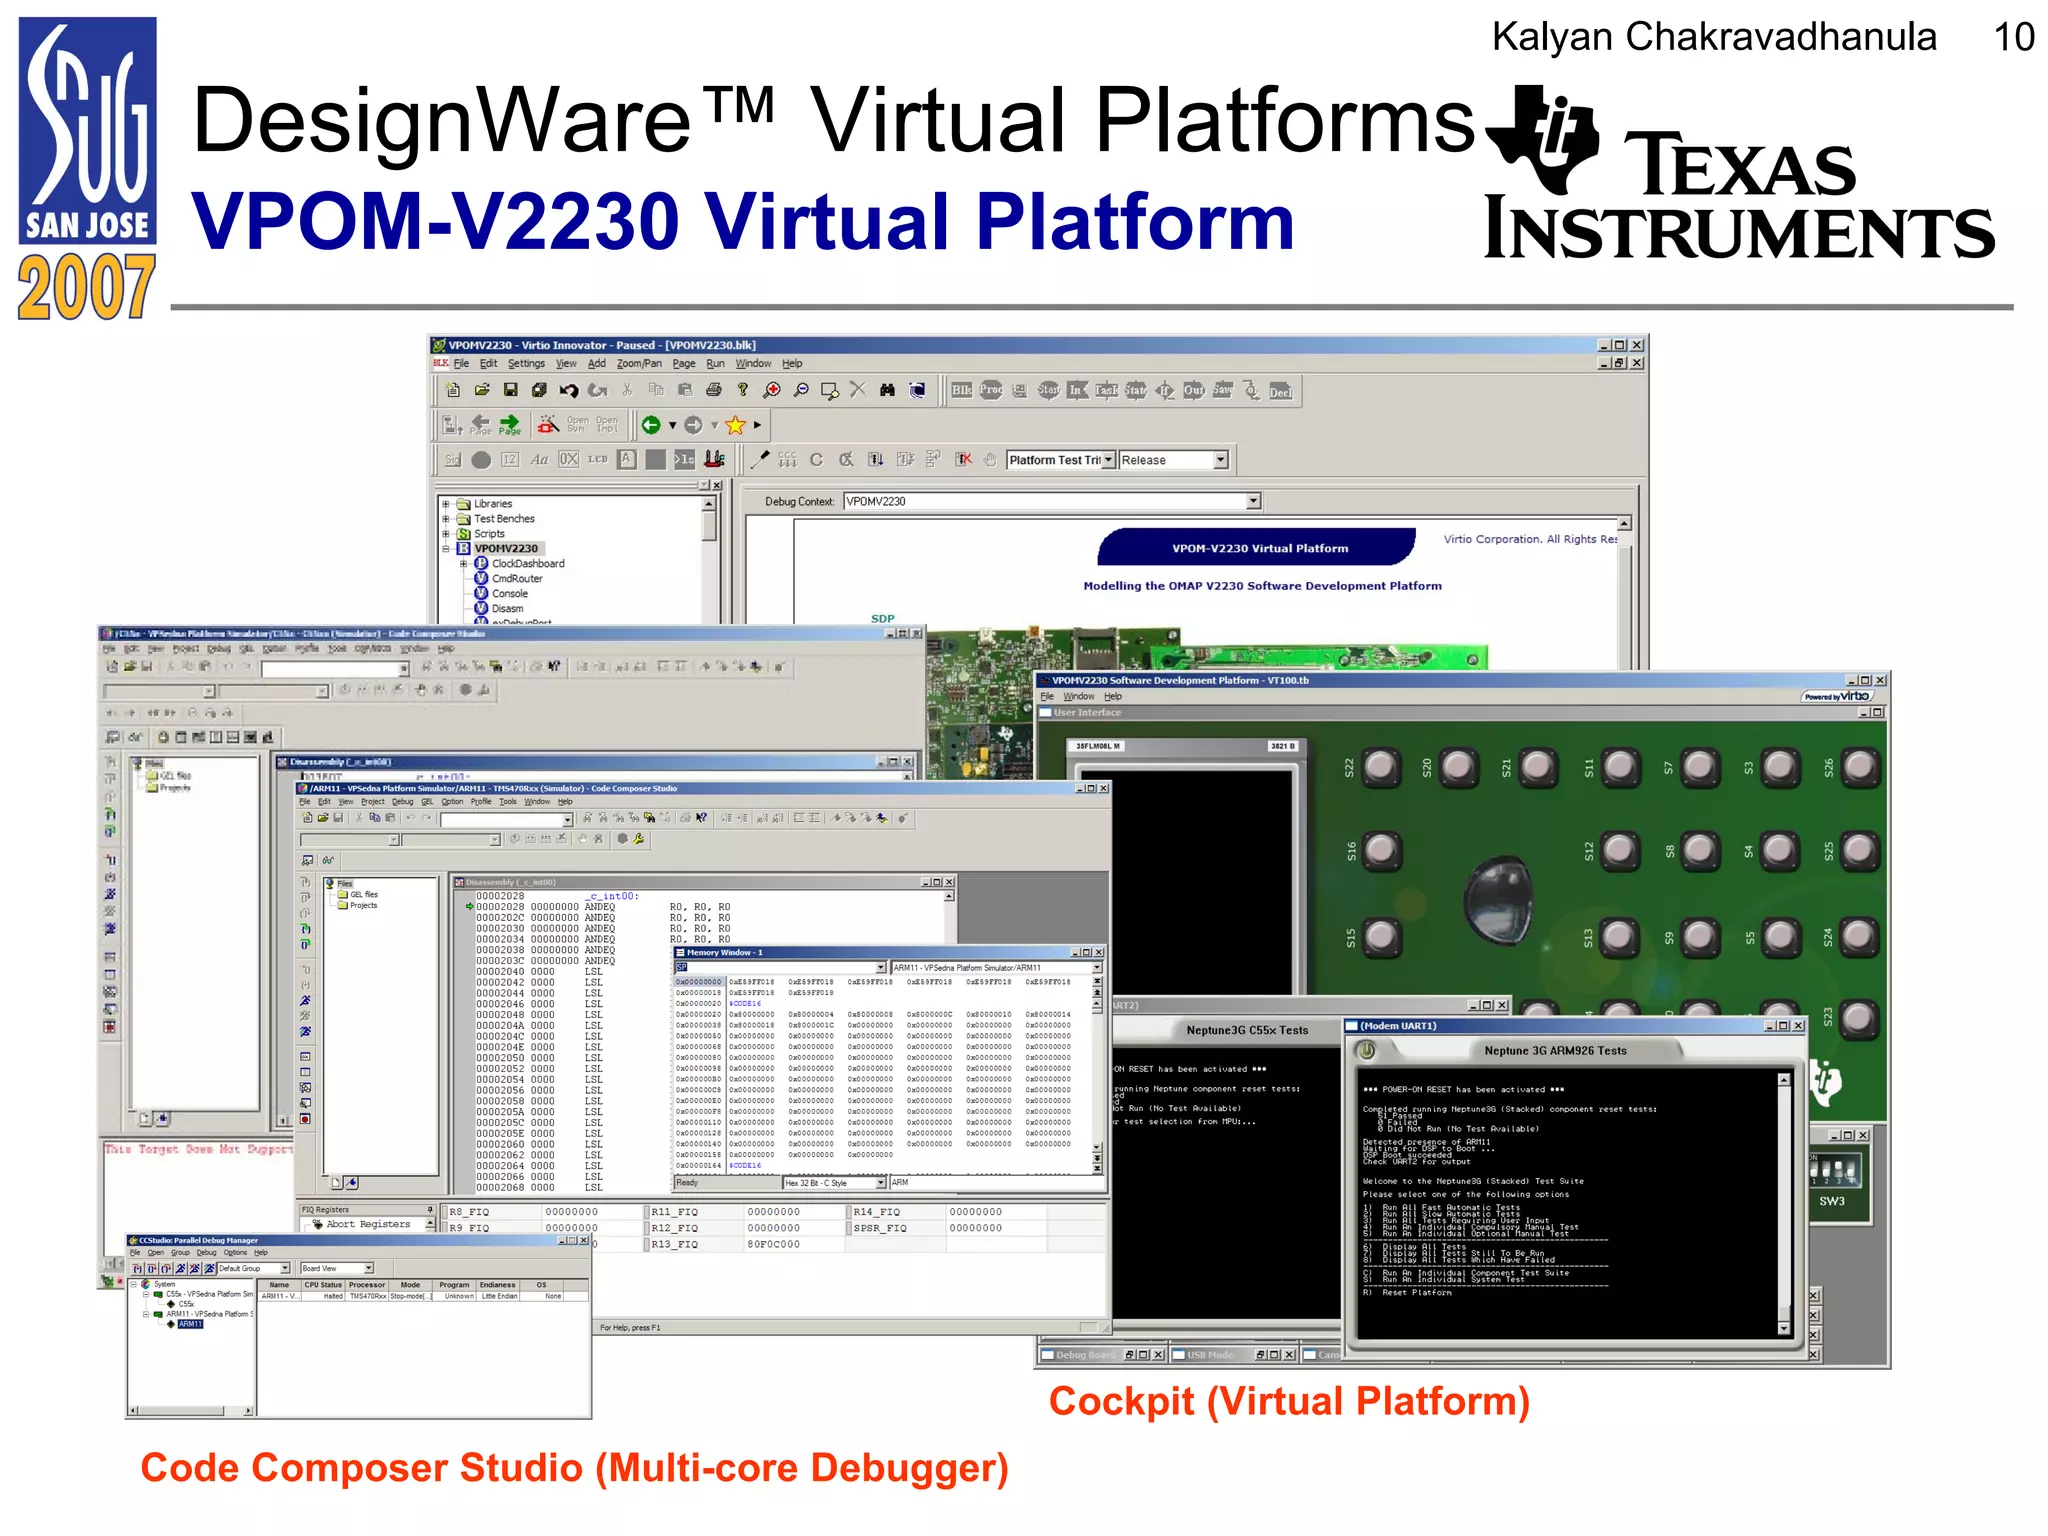The height and width of the screenshot is (1536, 2048).
Task: Expand the Test Benches tree node
Action: coord(446,519)
